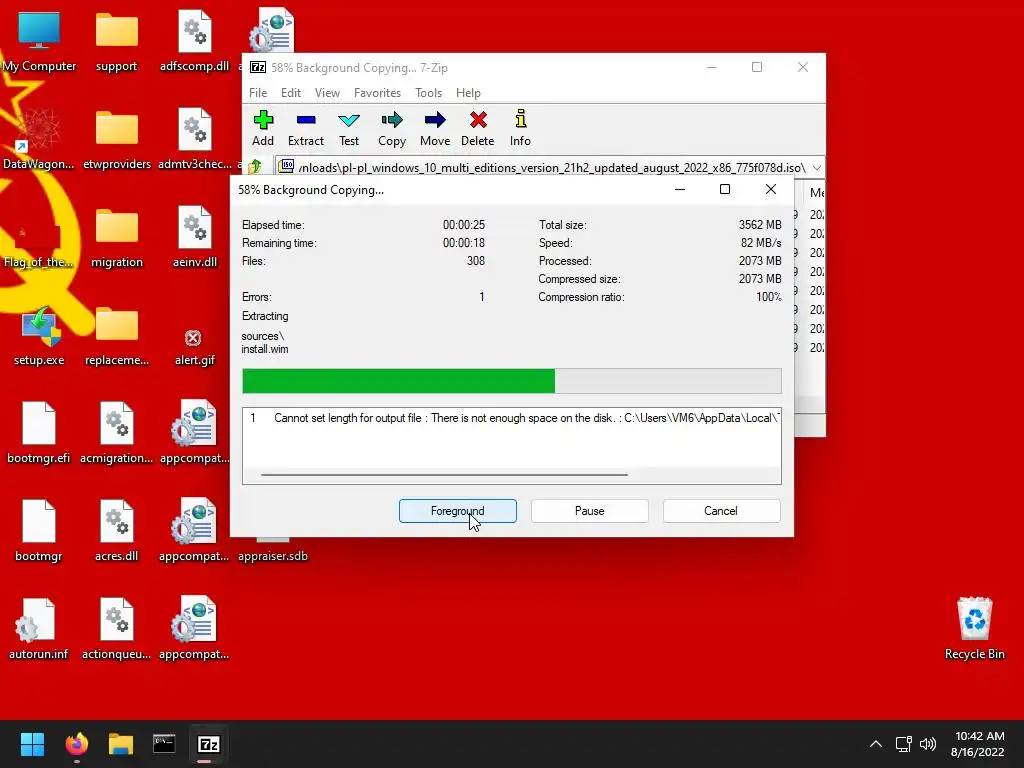Image resolution: width=1024 pixels, height=768 pixels.
Task: Open the Tools menu
Action: coord(428,93)
